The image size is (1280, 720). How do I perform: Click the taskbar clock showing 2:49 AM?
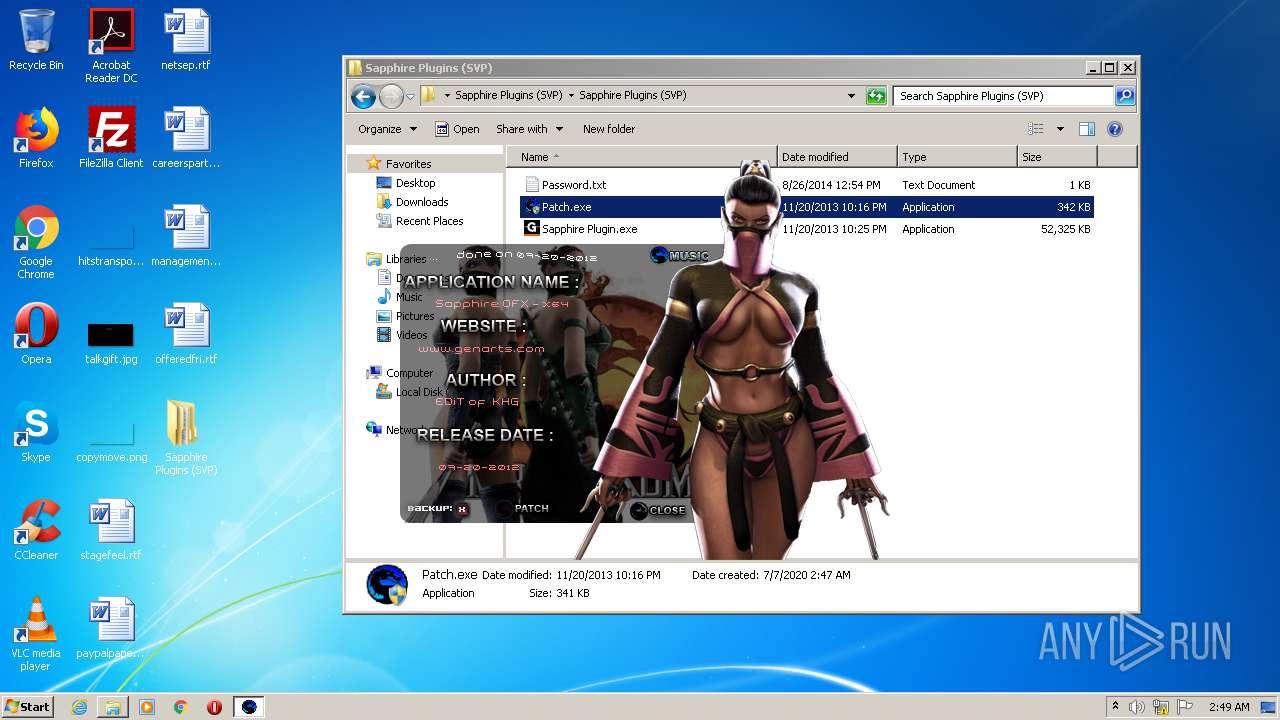(x=1229, y=707)
